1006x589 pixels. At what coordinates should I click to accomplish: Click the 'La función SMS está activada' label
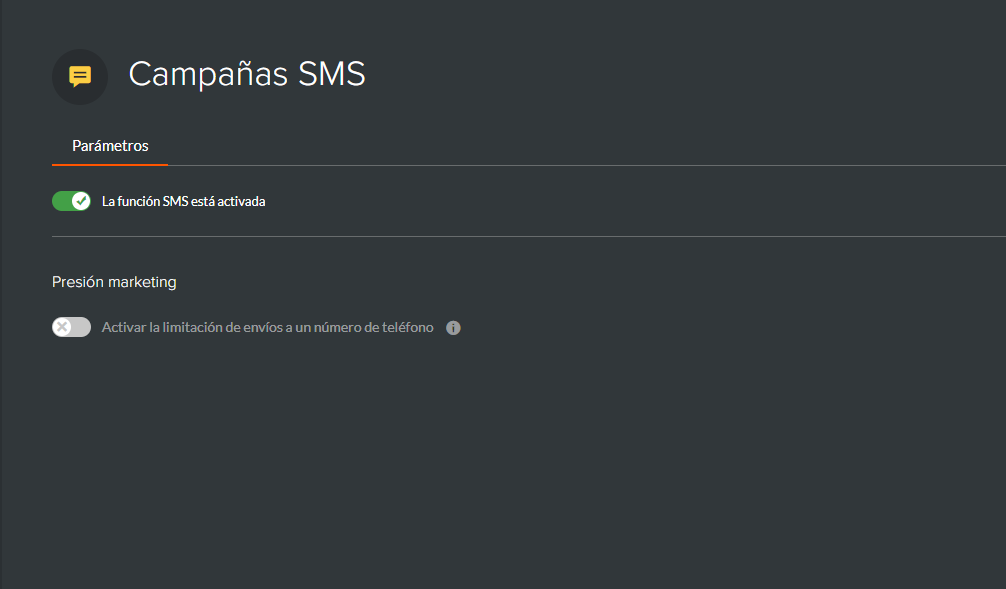(183, 201)
